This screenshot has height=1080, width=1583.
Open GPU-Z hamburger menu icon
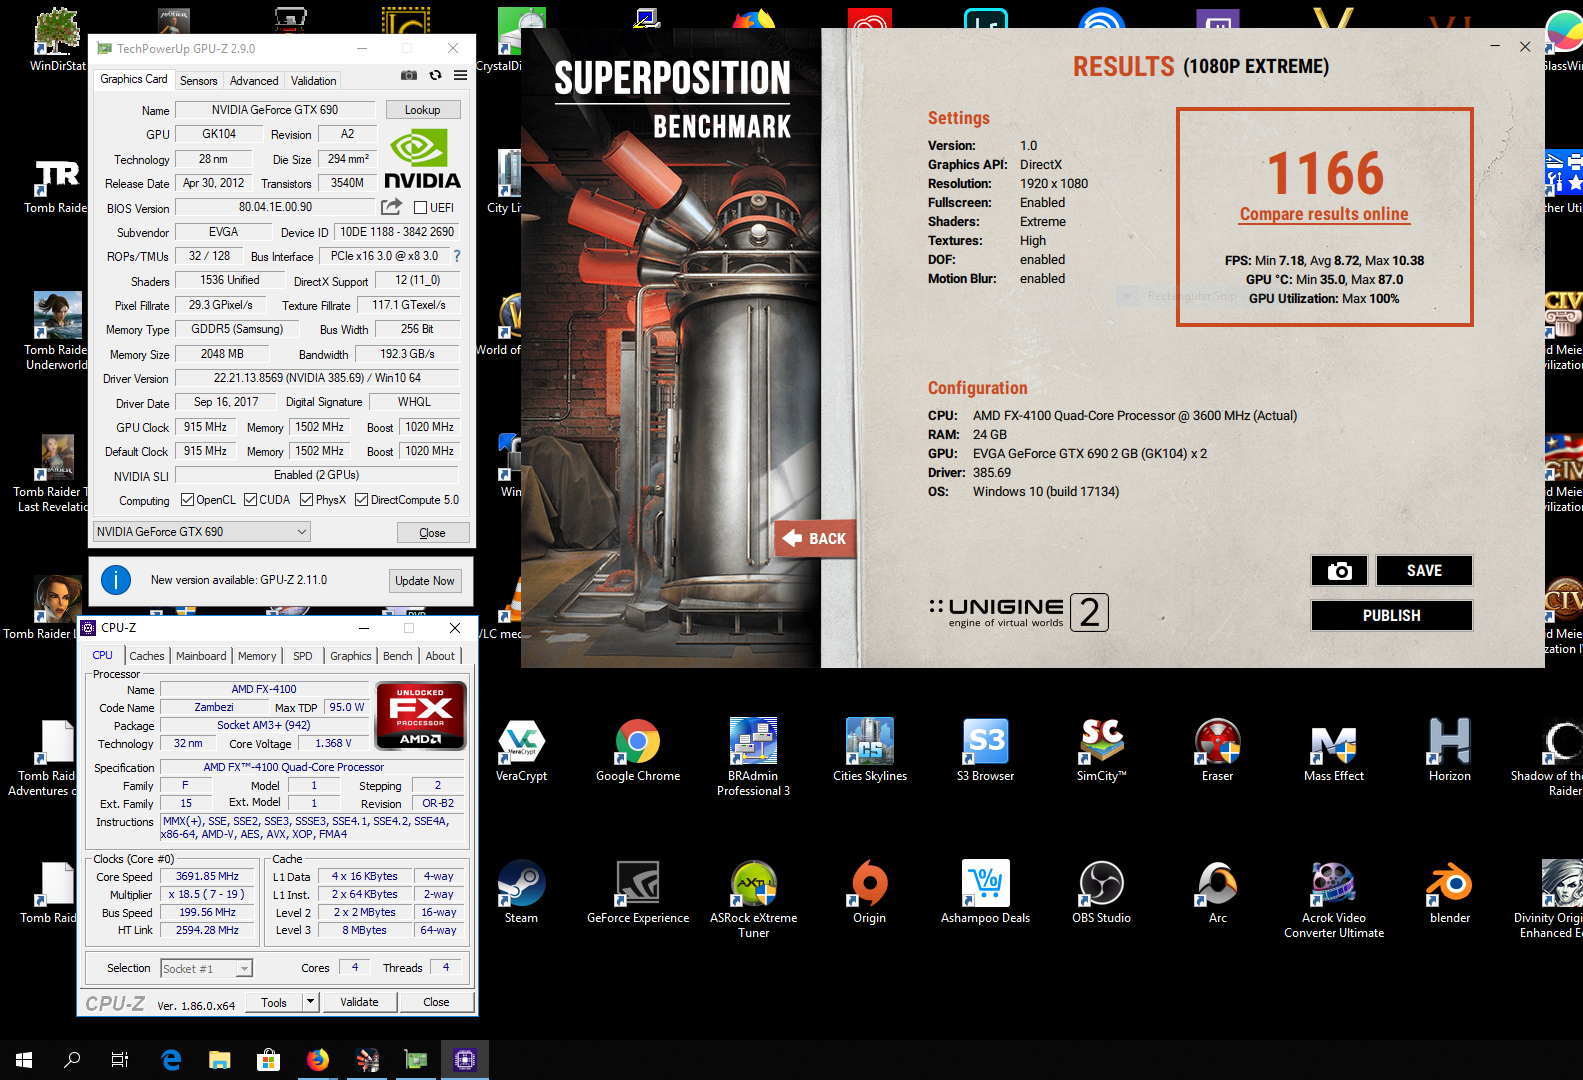[460, 75]
